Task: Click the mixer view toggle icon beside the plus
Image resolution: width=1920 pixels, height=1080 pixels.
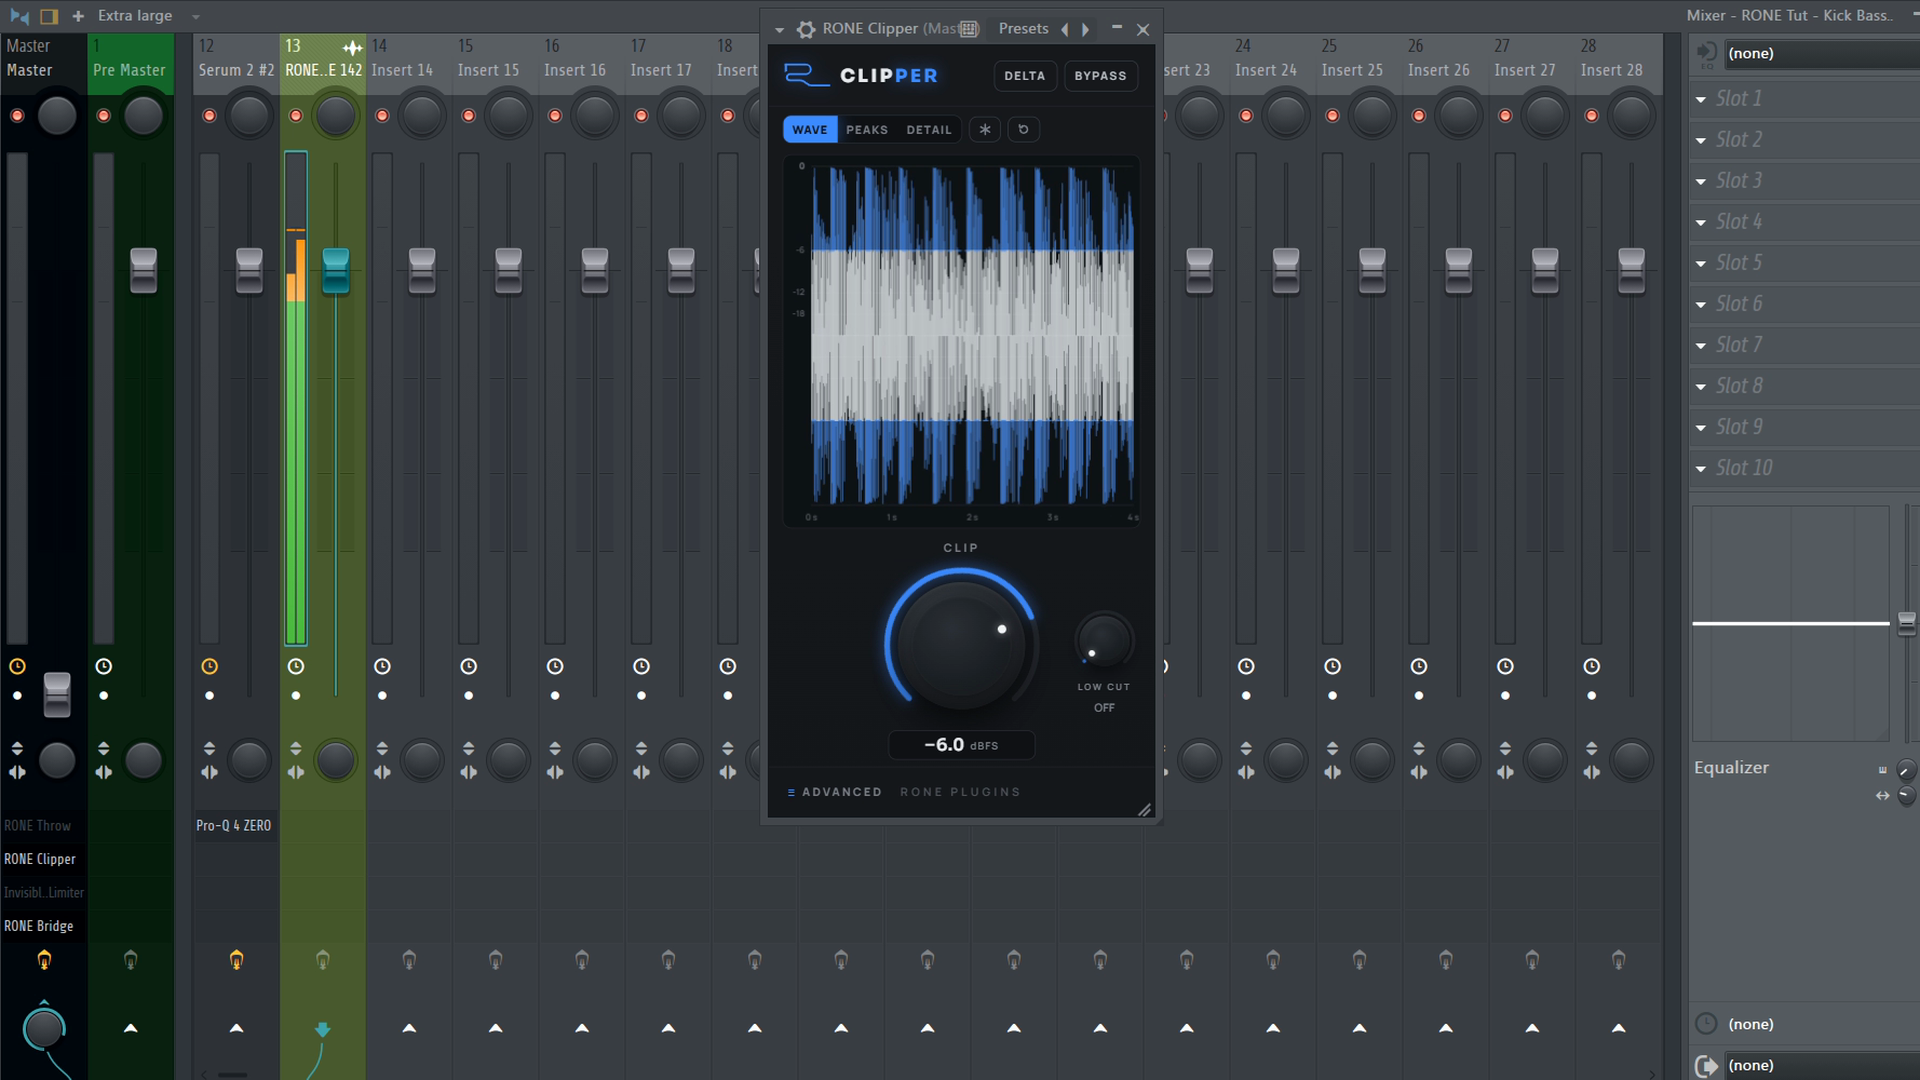Action: click(x=19, y=16)
